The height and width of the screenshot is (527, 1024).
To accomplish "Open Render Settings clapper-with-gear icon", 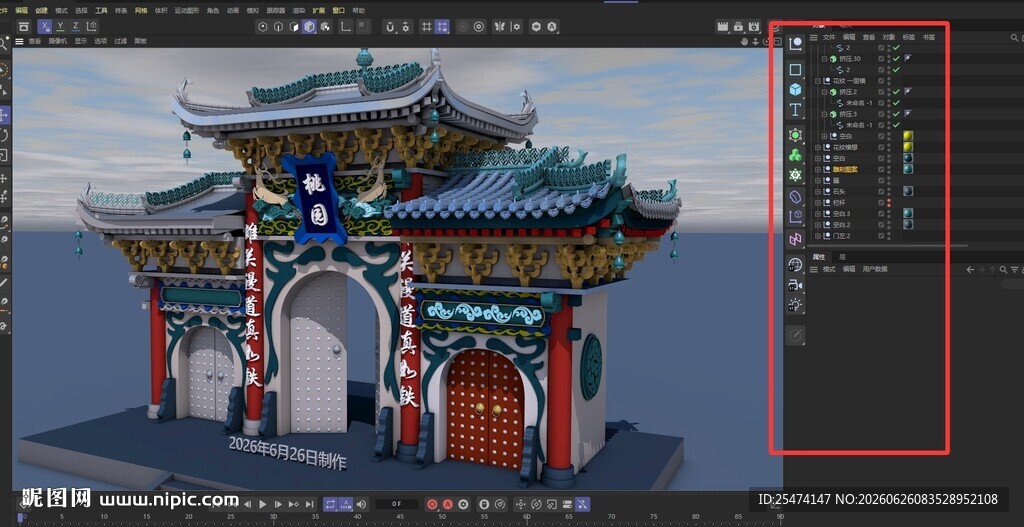I will point(754,27).
